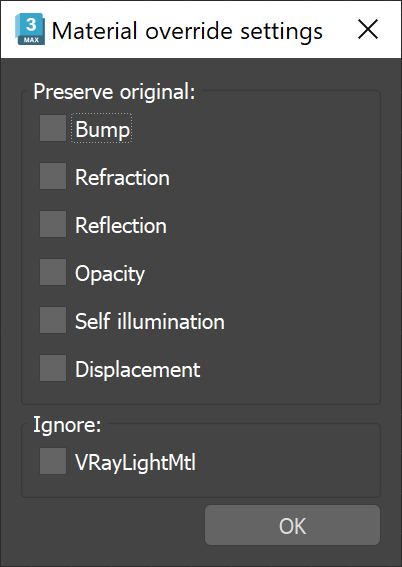Image resolution: width=402 pixels, height=567 pixels.
Task: Tick the square checkbox beside Bump
Action: tap(53, 128)
